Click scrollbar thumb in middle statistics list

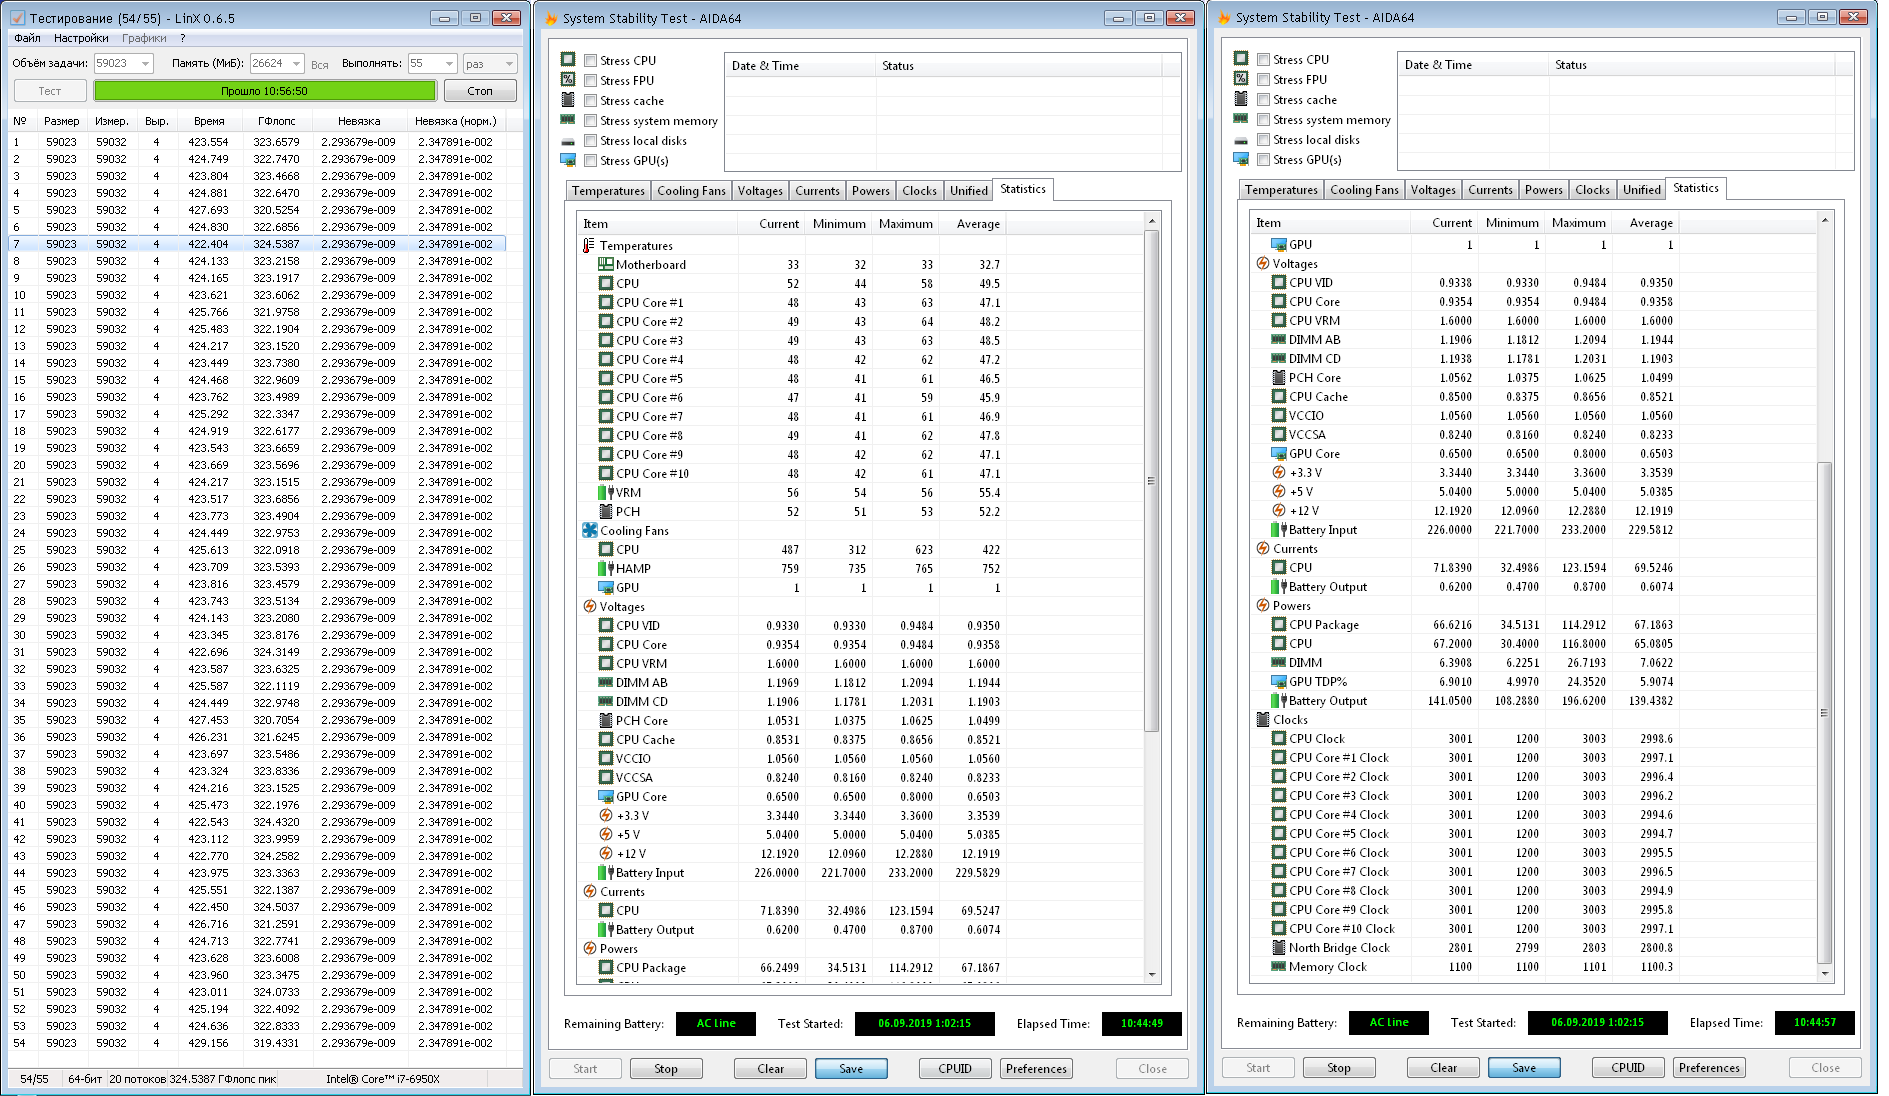[x=1151, y=481]
